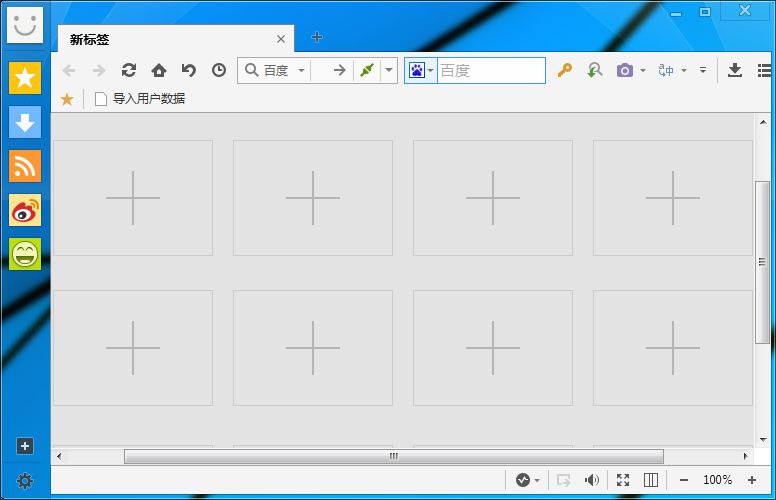
Task: Refresh the current page
Action: [129, 70]
